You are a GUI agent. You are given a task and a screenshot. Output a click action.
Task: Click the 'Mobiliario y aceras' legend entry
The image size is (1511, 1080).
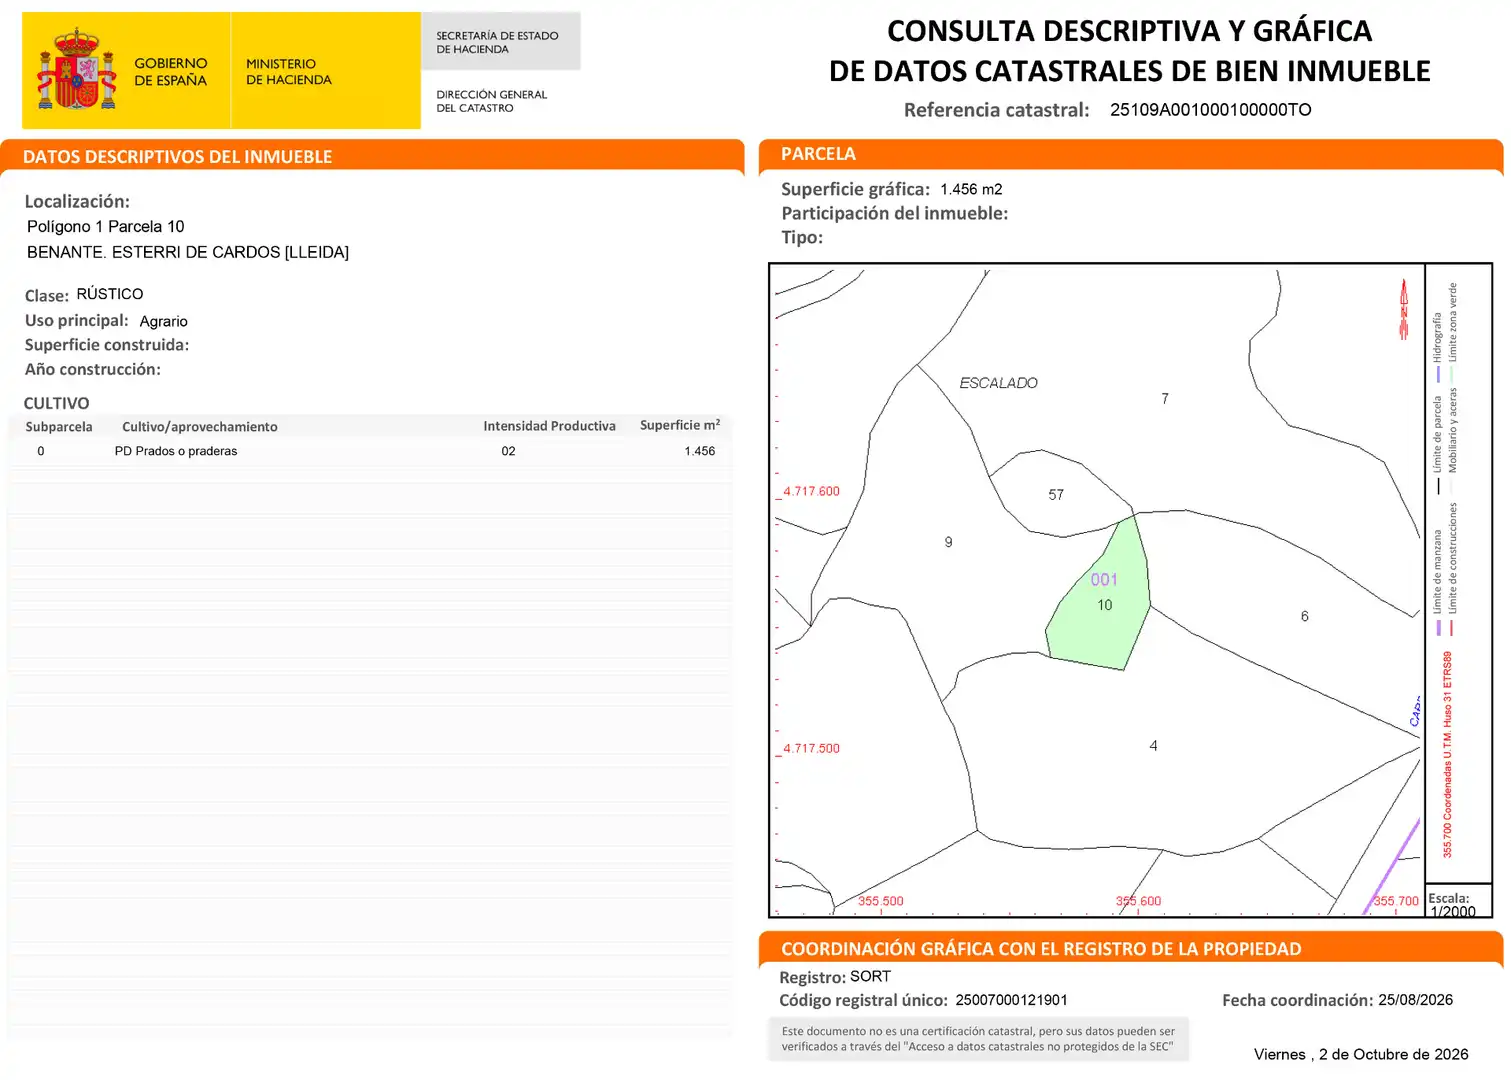coord(1453,438)
